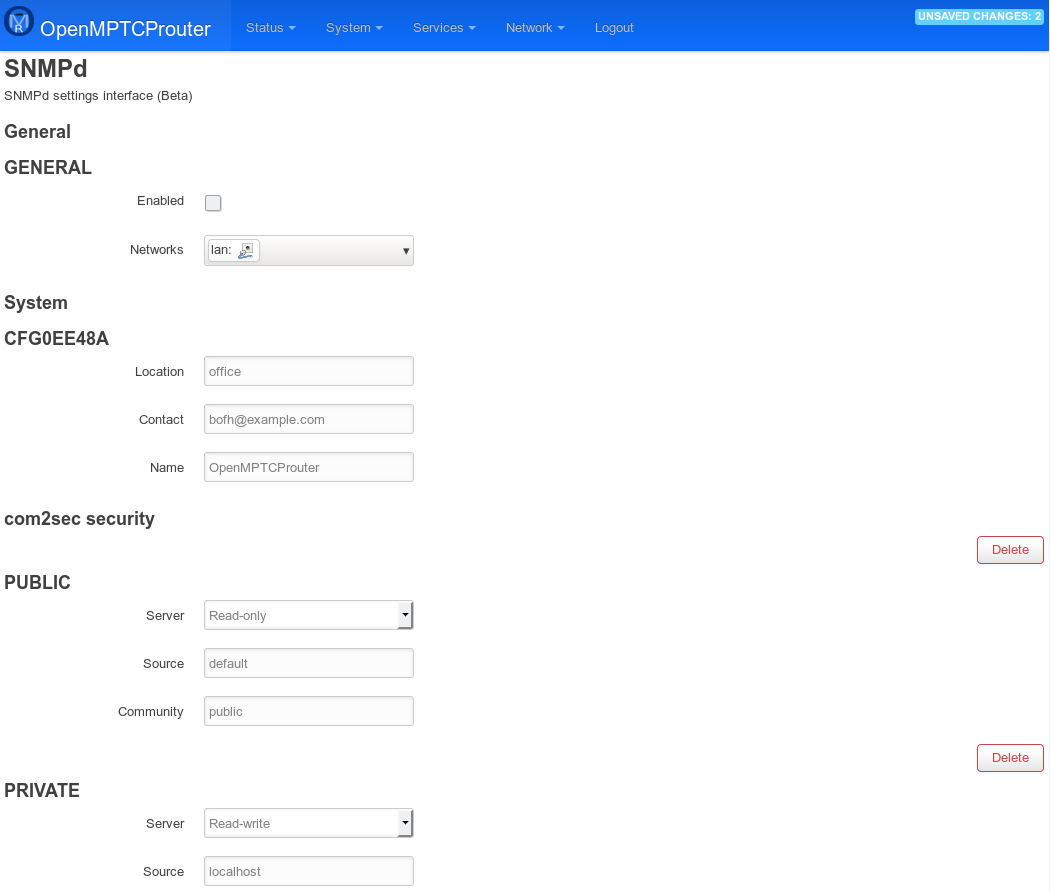Viewport: 1050px width, 893px height.
Task: Click the Networks label
Action: (157, 250)
